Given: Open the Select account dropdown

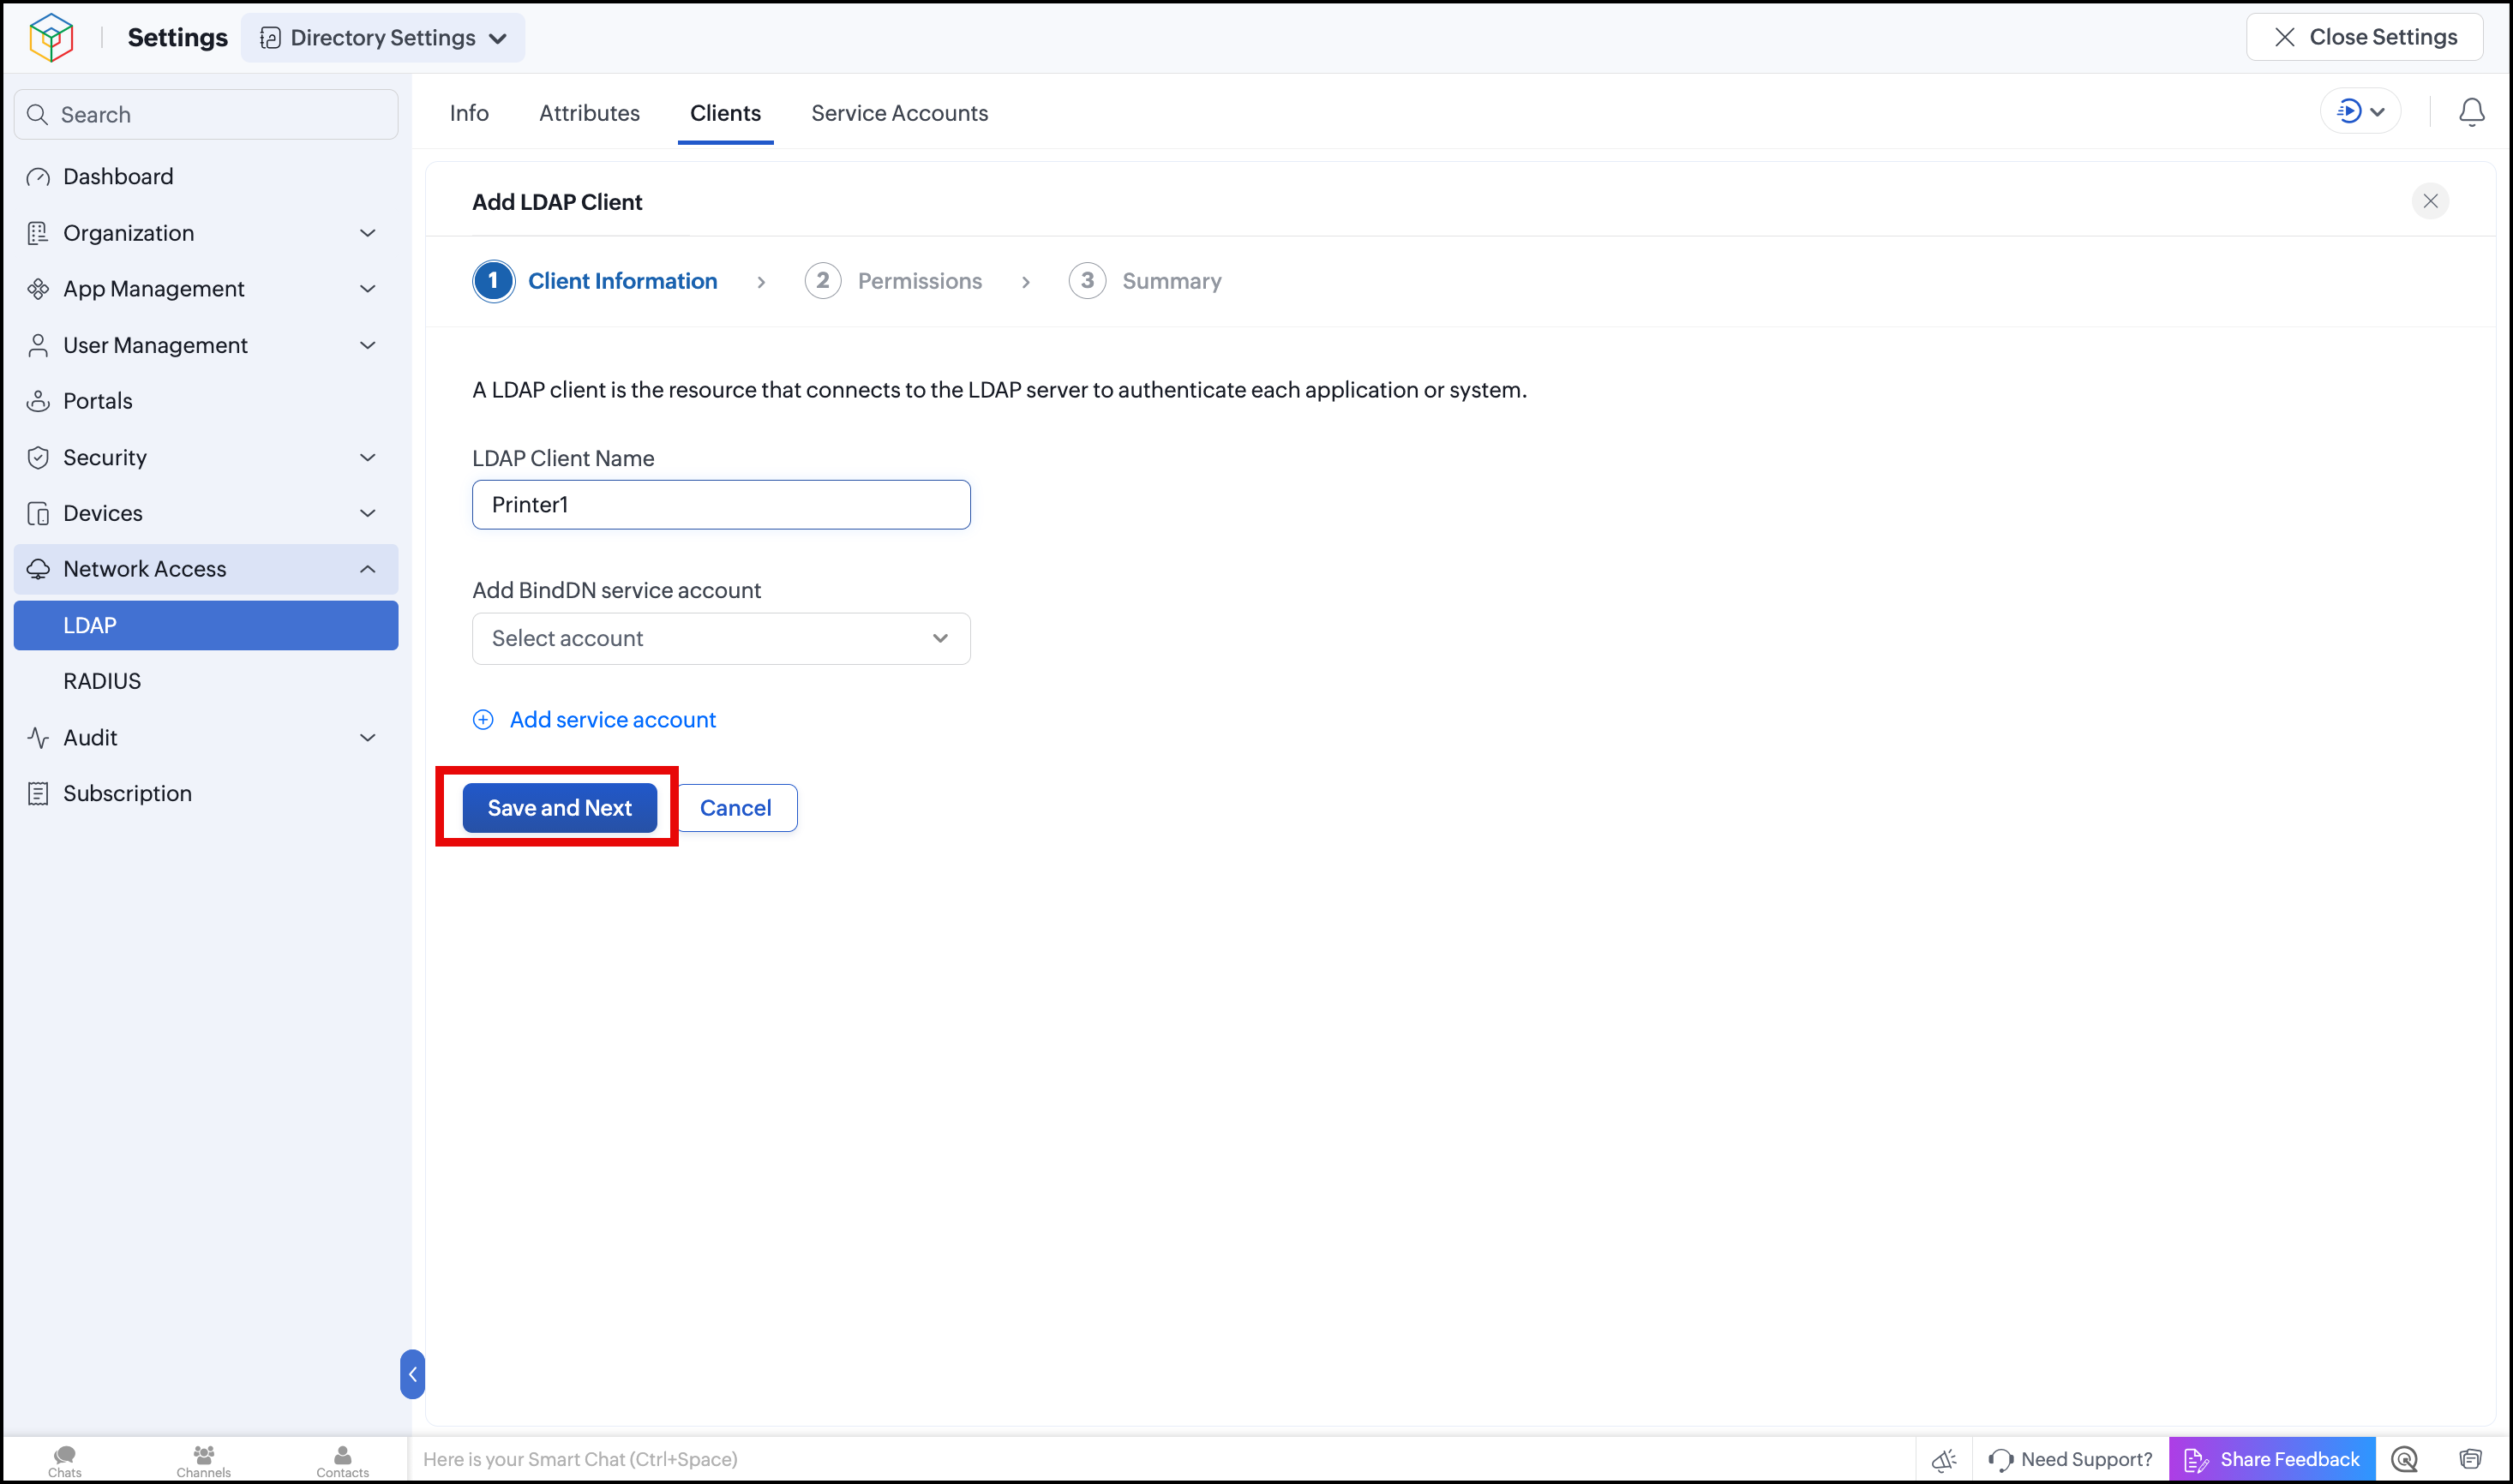Looking at the screenshot, I should (x=721, y=638).
